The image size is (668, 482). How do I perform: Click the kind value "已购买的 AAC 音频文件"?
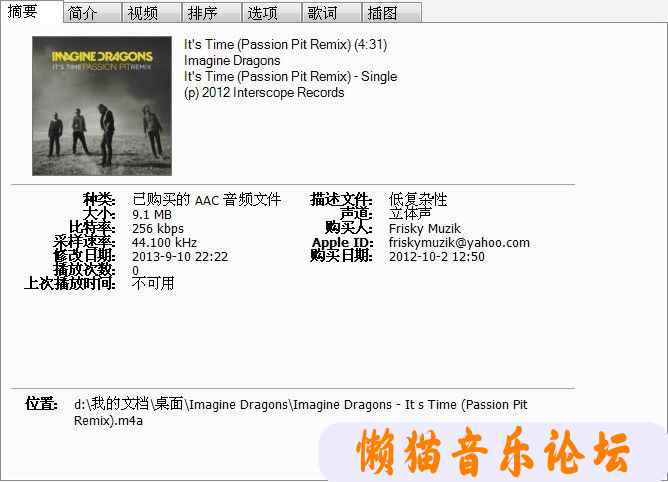click(x=207, y=199)
